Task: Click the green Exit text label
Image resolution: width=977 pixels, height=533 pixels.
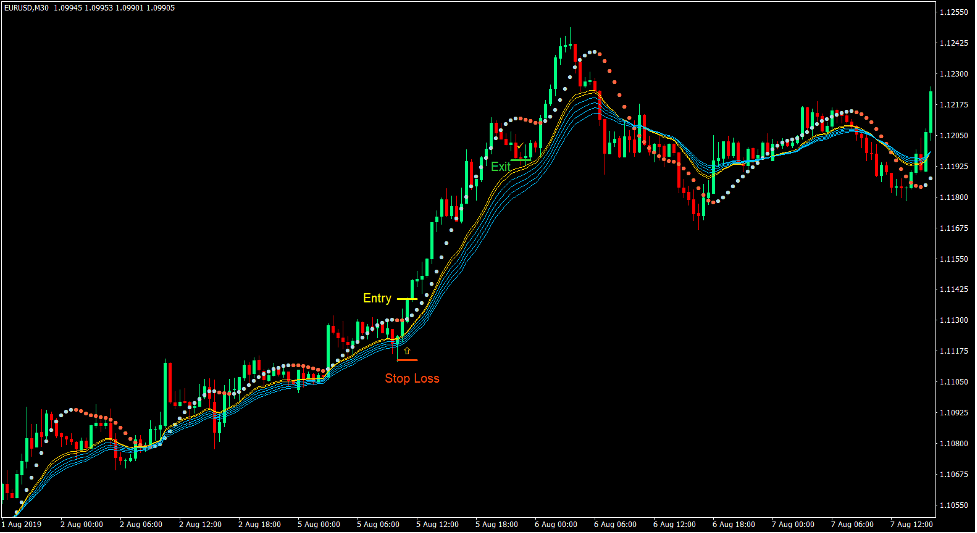Action: [500, 167]
